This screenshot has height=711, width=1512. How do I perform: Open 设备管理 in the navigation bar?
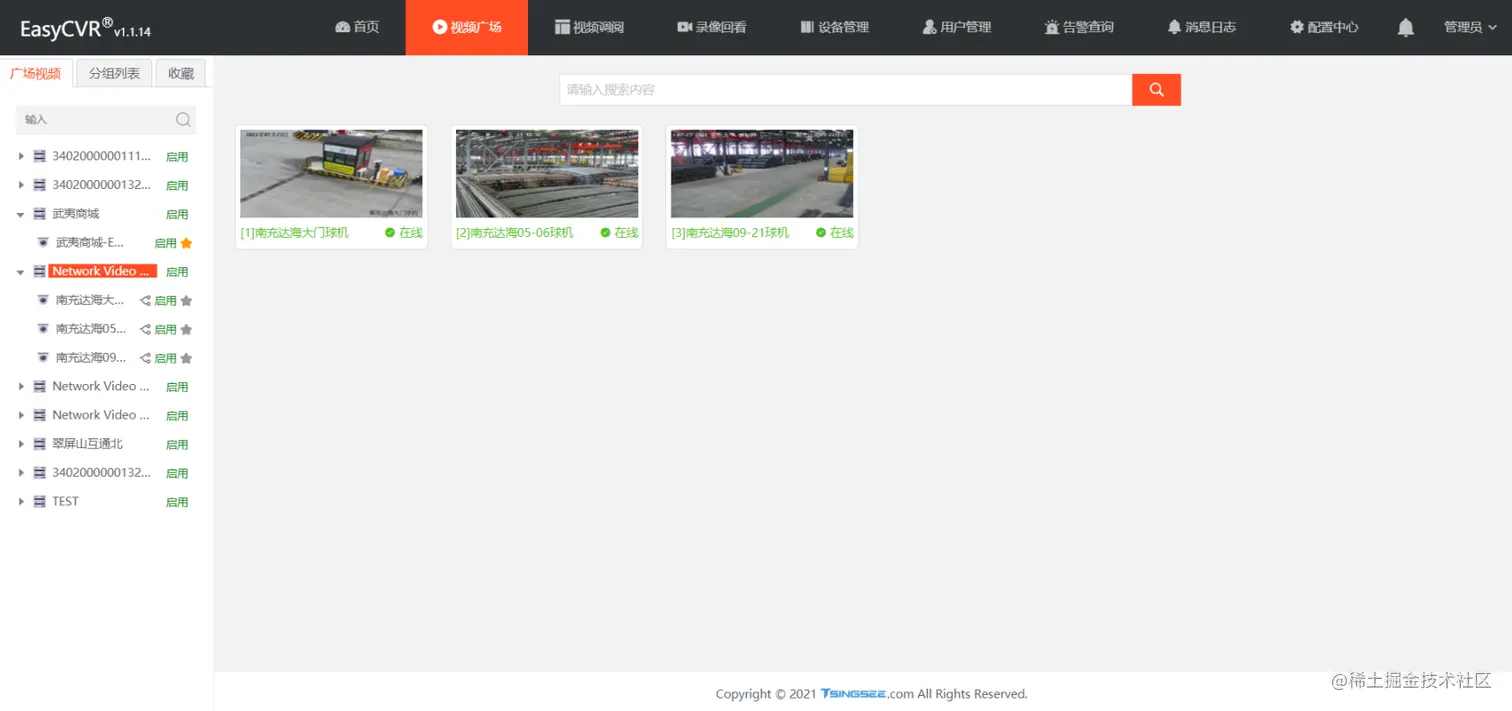(x=835, y=28)
